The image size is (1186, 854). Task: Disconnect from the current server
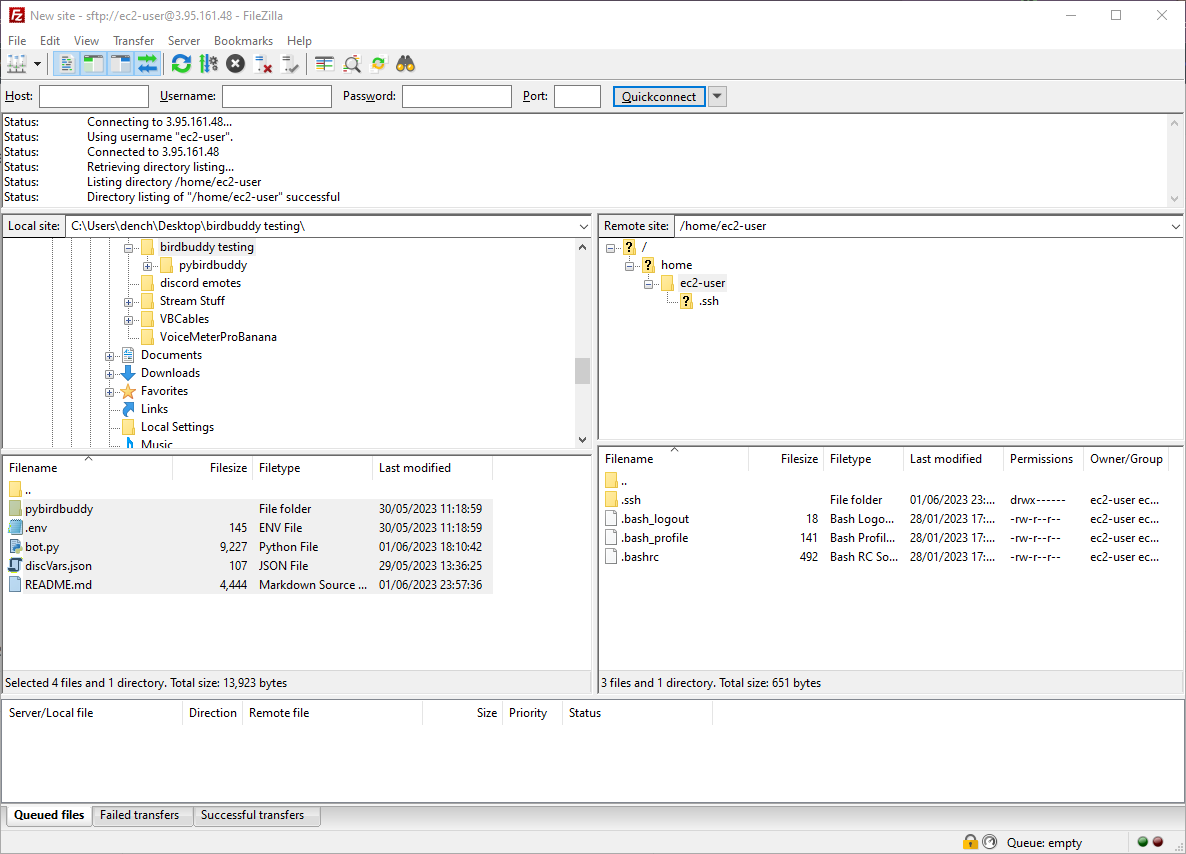263,64
